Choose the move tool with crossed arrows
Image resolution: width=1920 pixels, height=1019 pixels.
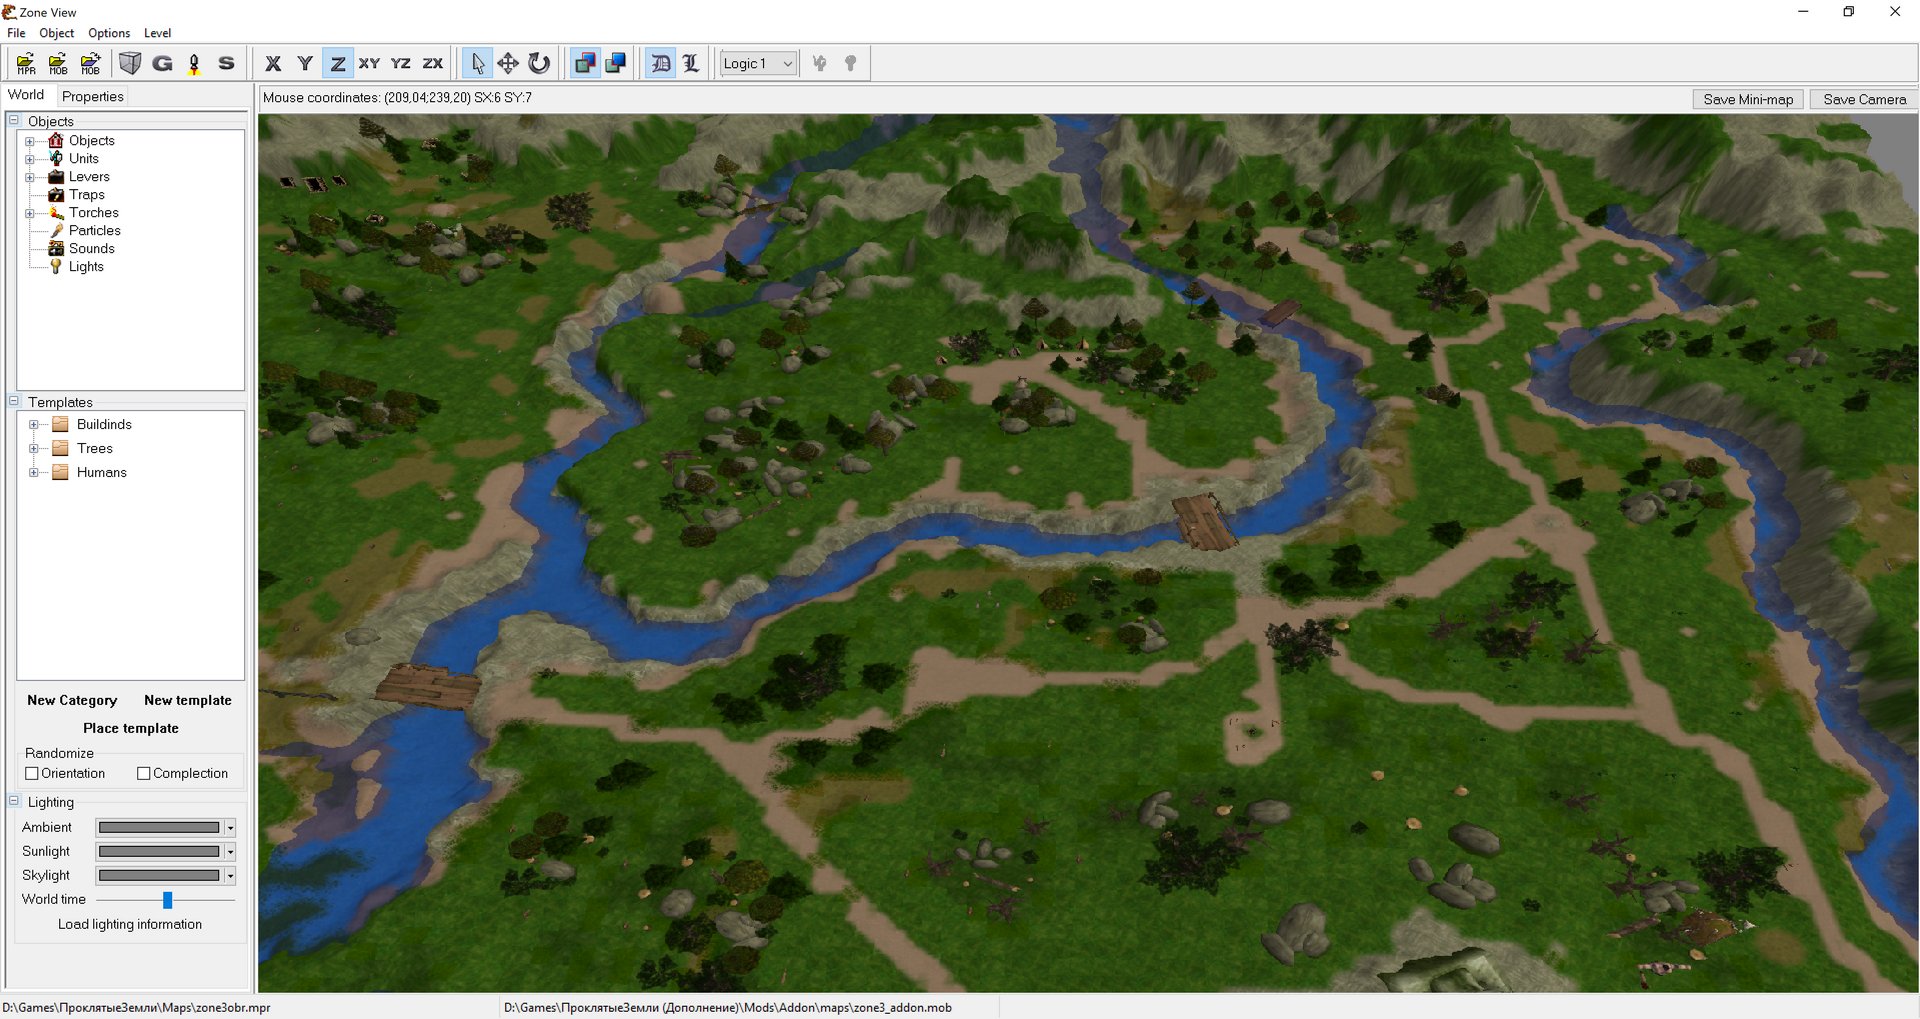(508, 64)
